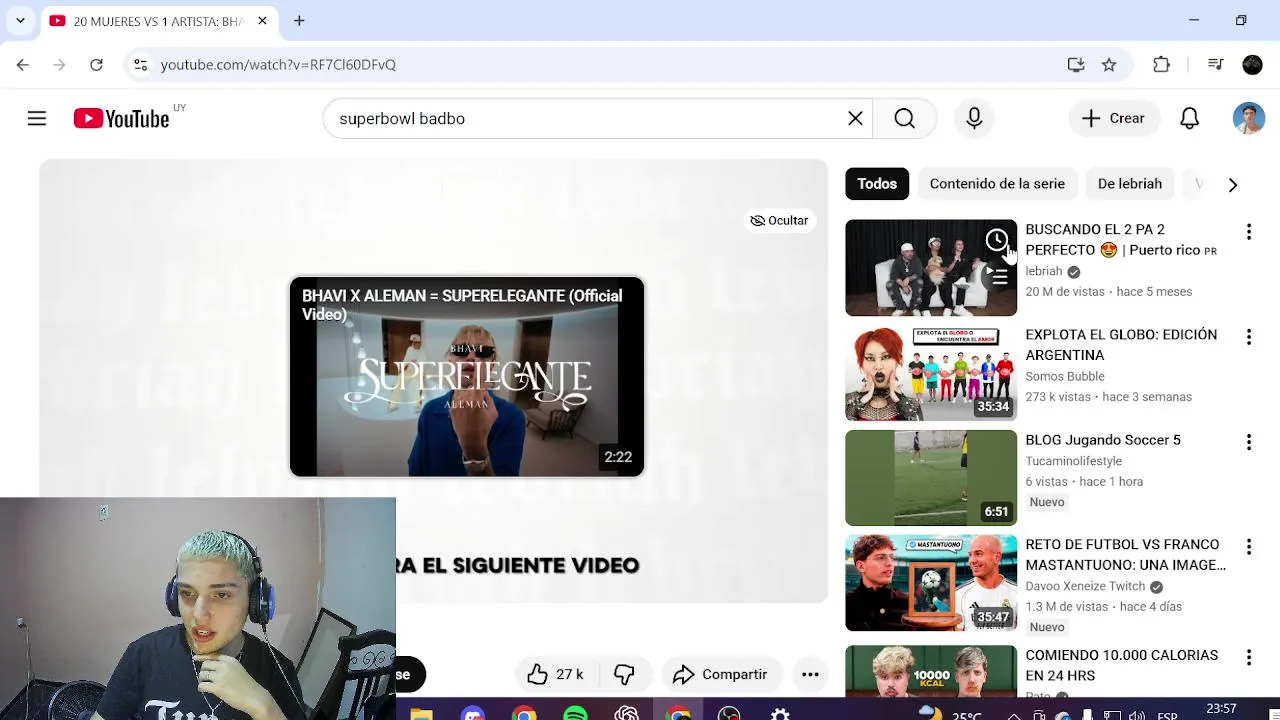
Task: Open the tab search dropdown arrow
Action: click(x=20, y=20)
